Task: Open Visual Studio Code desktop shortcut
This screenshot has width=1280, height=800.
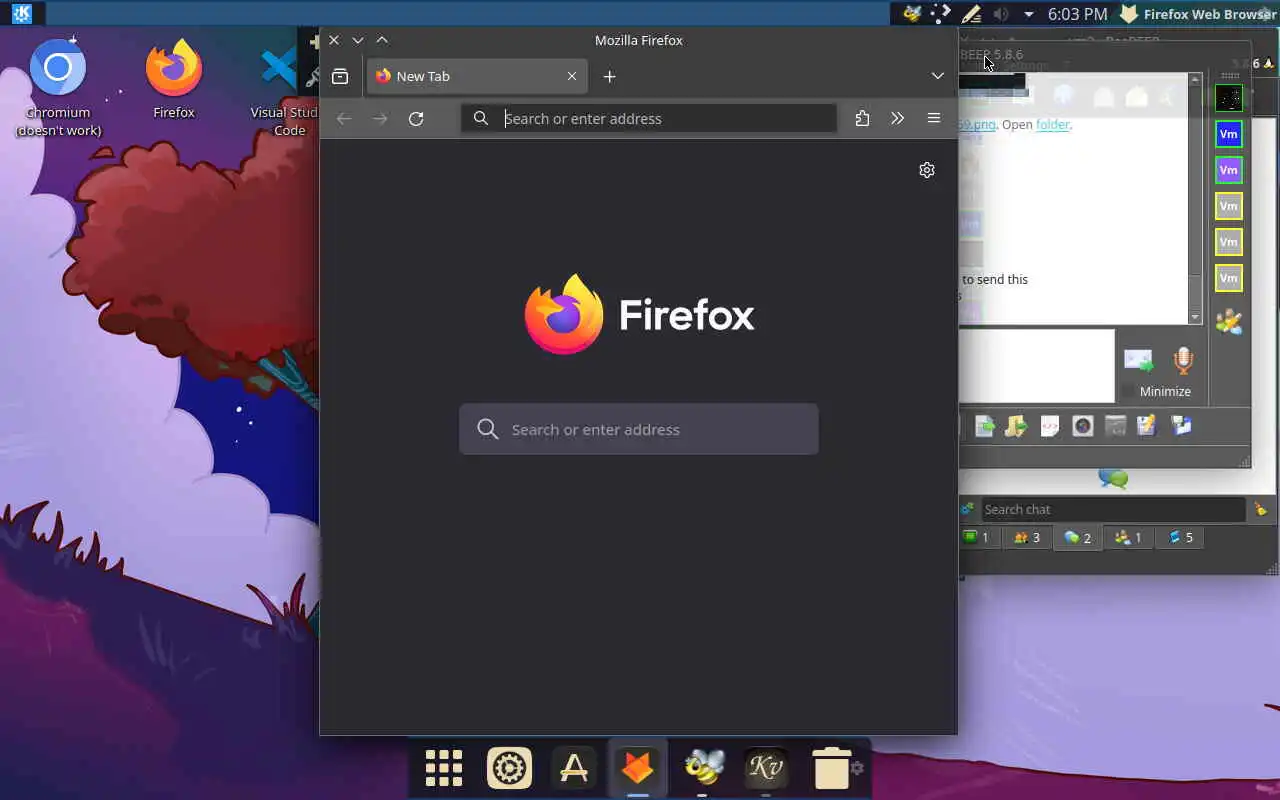Action: coord(284,90)
